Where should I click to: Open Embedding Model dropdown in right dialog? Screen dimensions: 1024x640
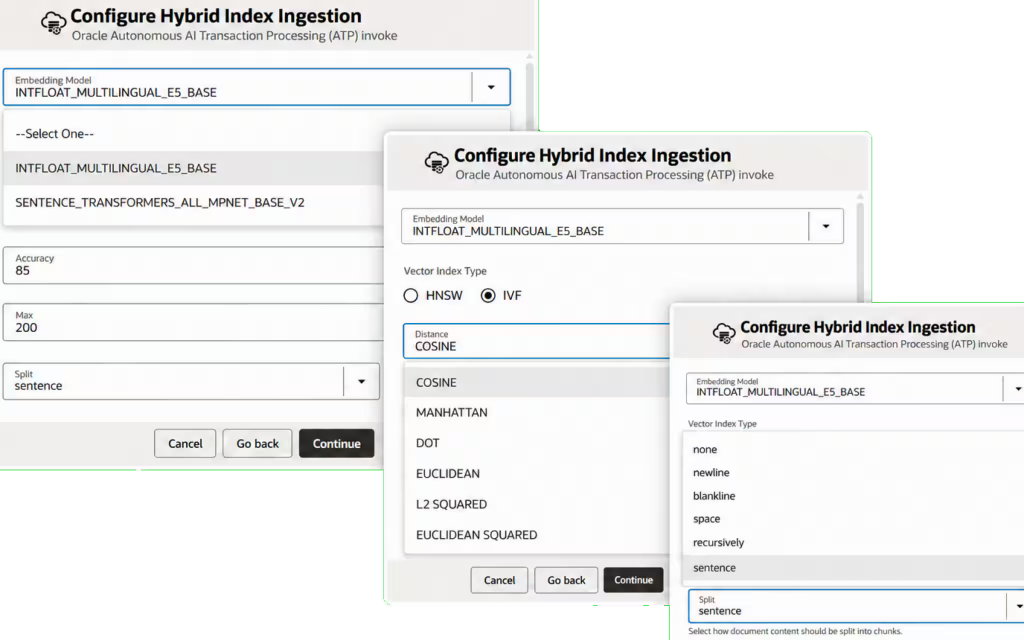(x=855, y=389)
